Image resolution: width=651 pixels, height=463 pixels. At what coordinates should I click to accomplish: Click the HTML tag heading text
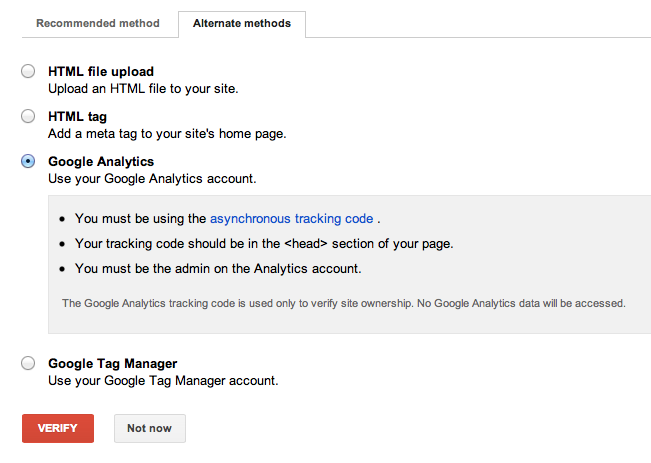77,117
